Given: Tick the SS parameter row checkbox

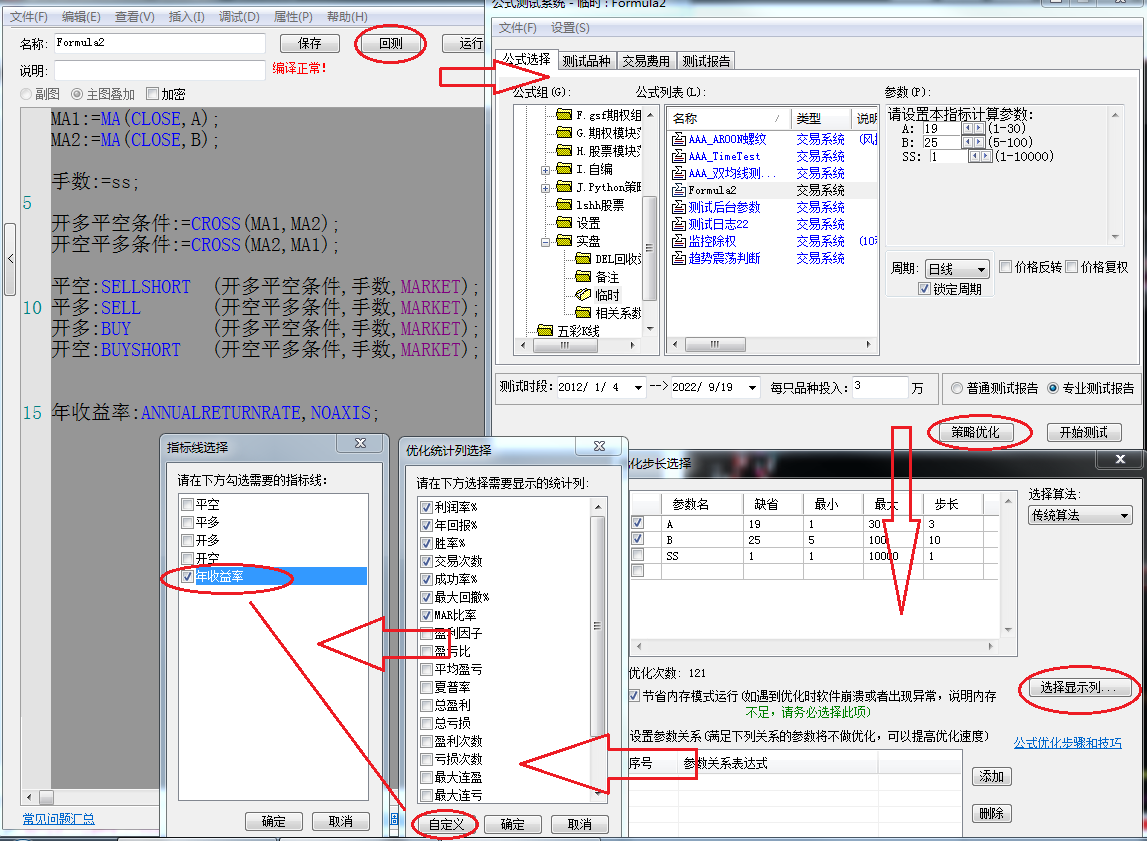Looking at the screenshot, I should click(638, 555).
